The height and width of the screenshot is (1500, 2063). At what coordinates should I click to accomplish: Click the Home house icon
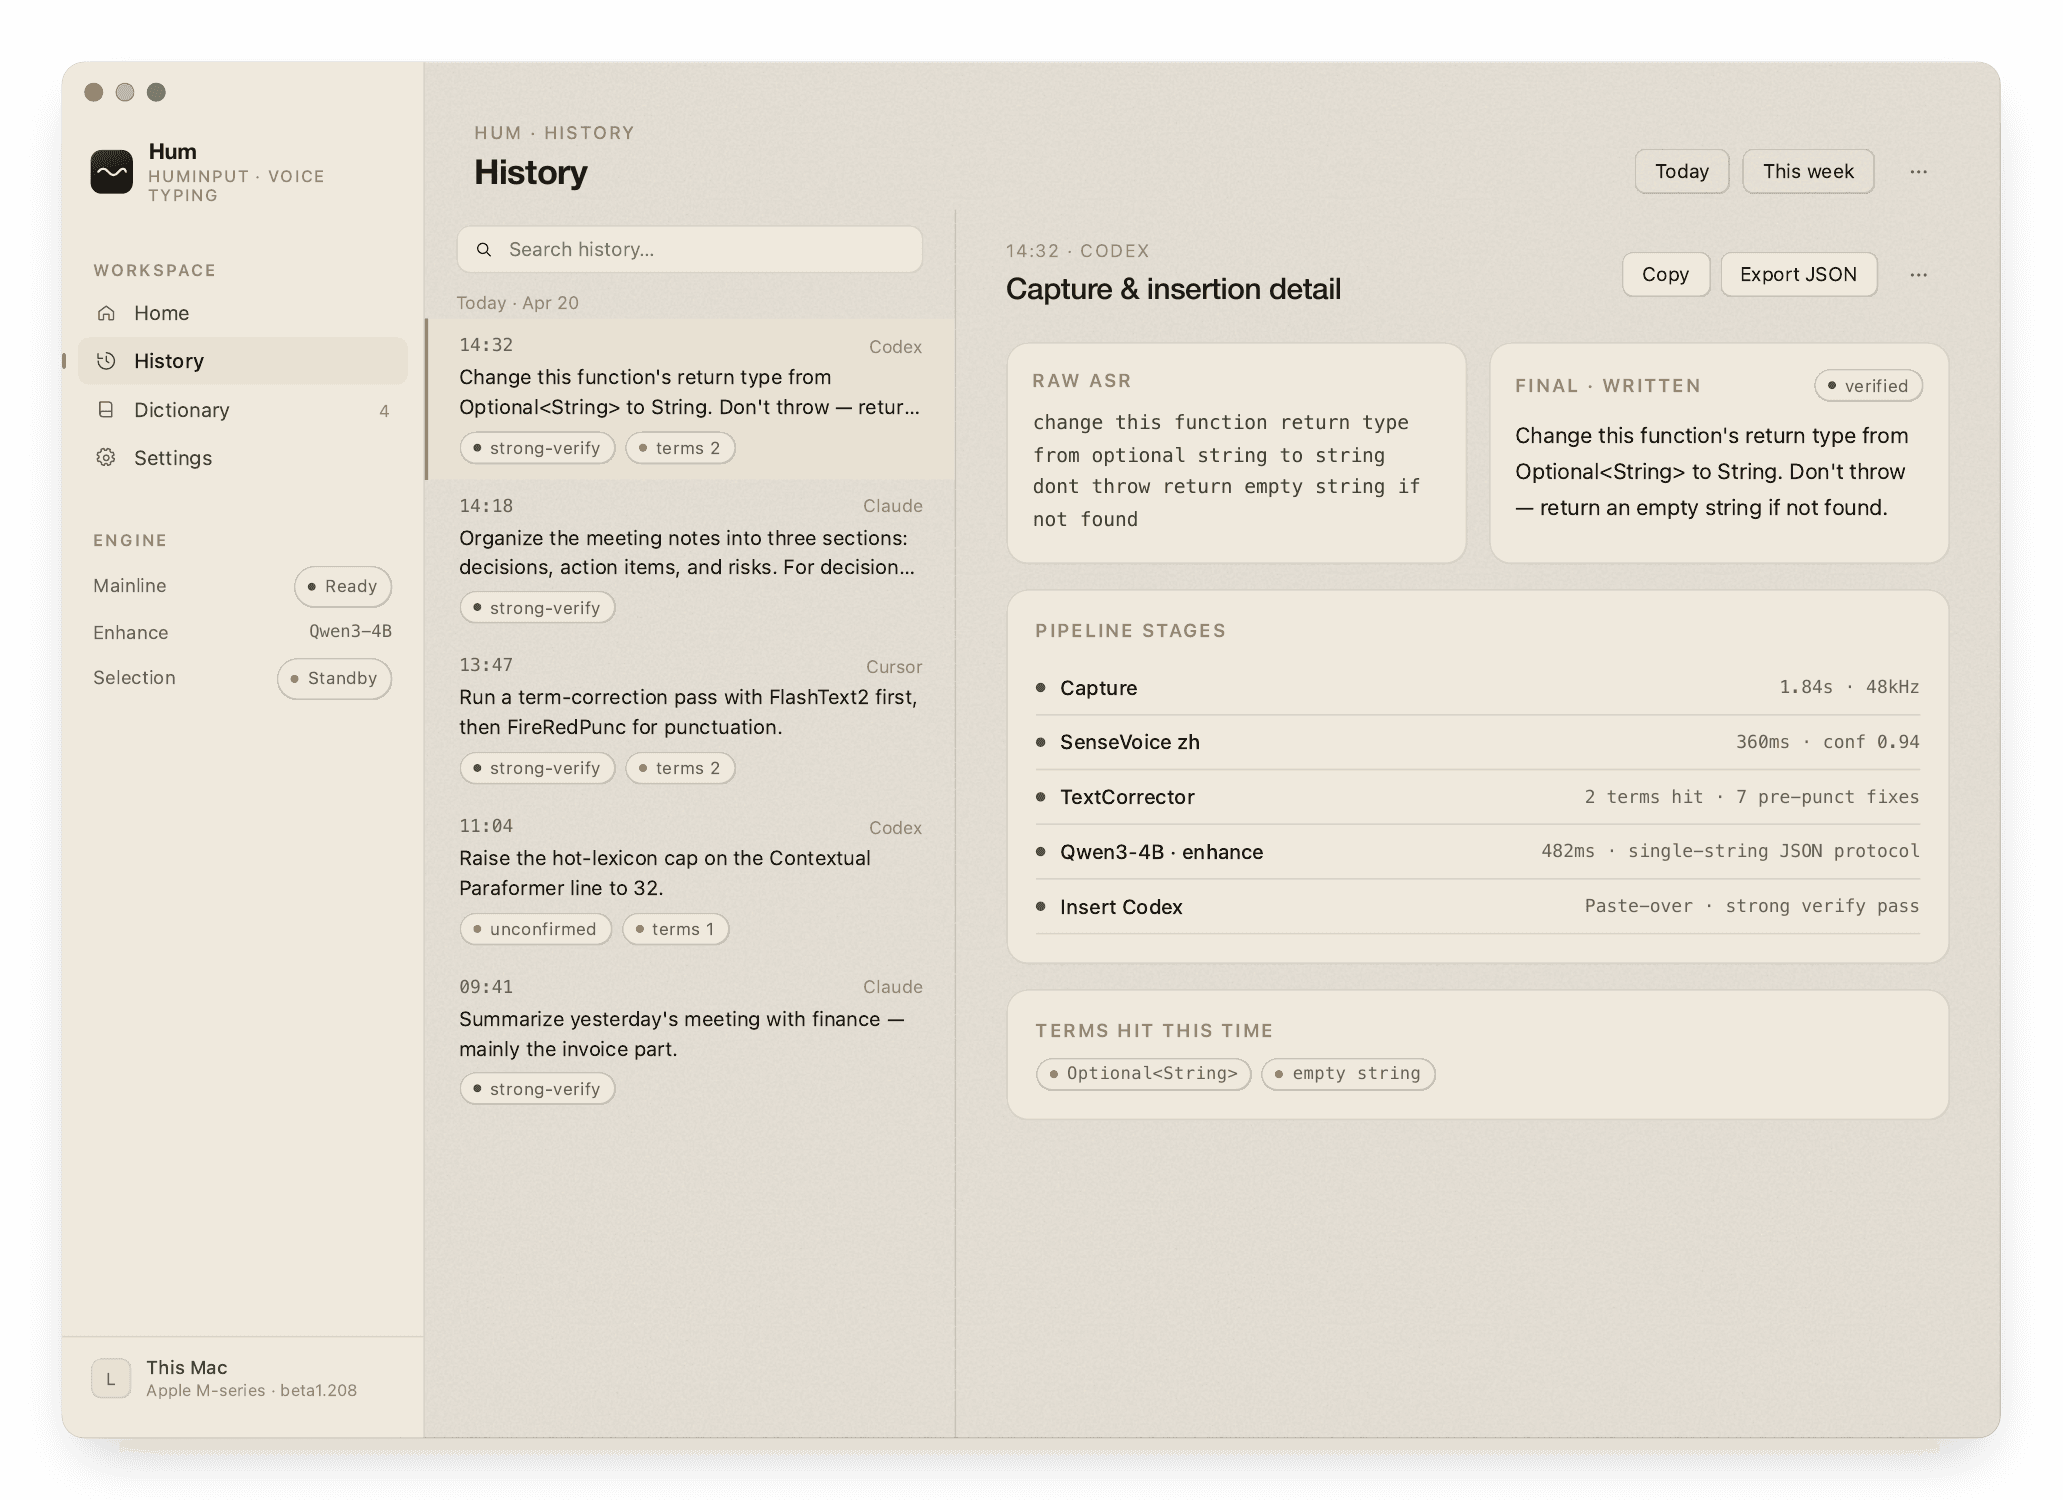(x=106, y=313)
